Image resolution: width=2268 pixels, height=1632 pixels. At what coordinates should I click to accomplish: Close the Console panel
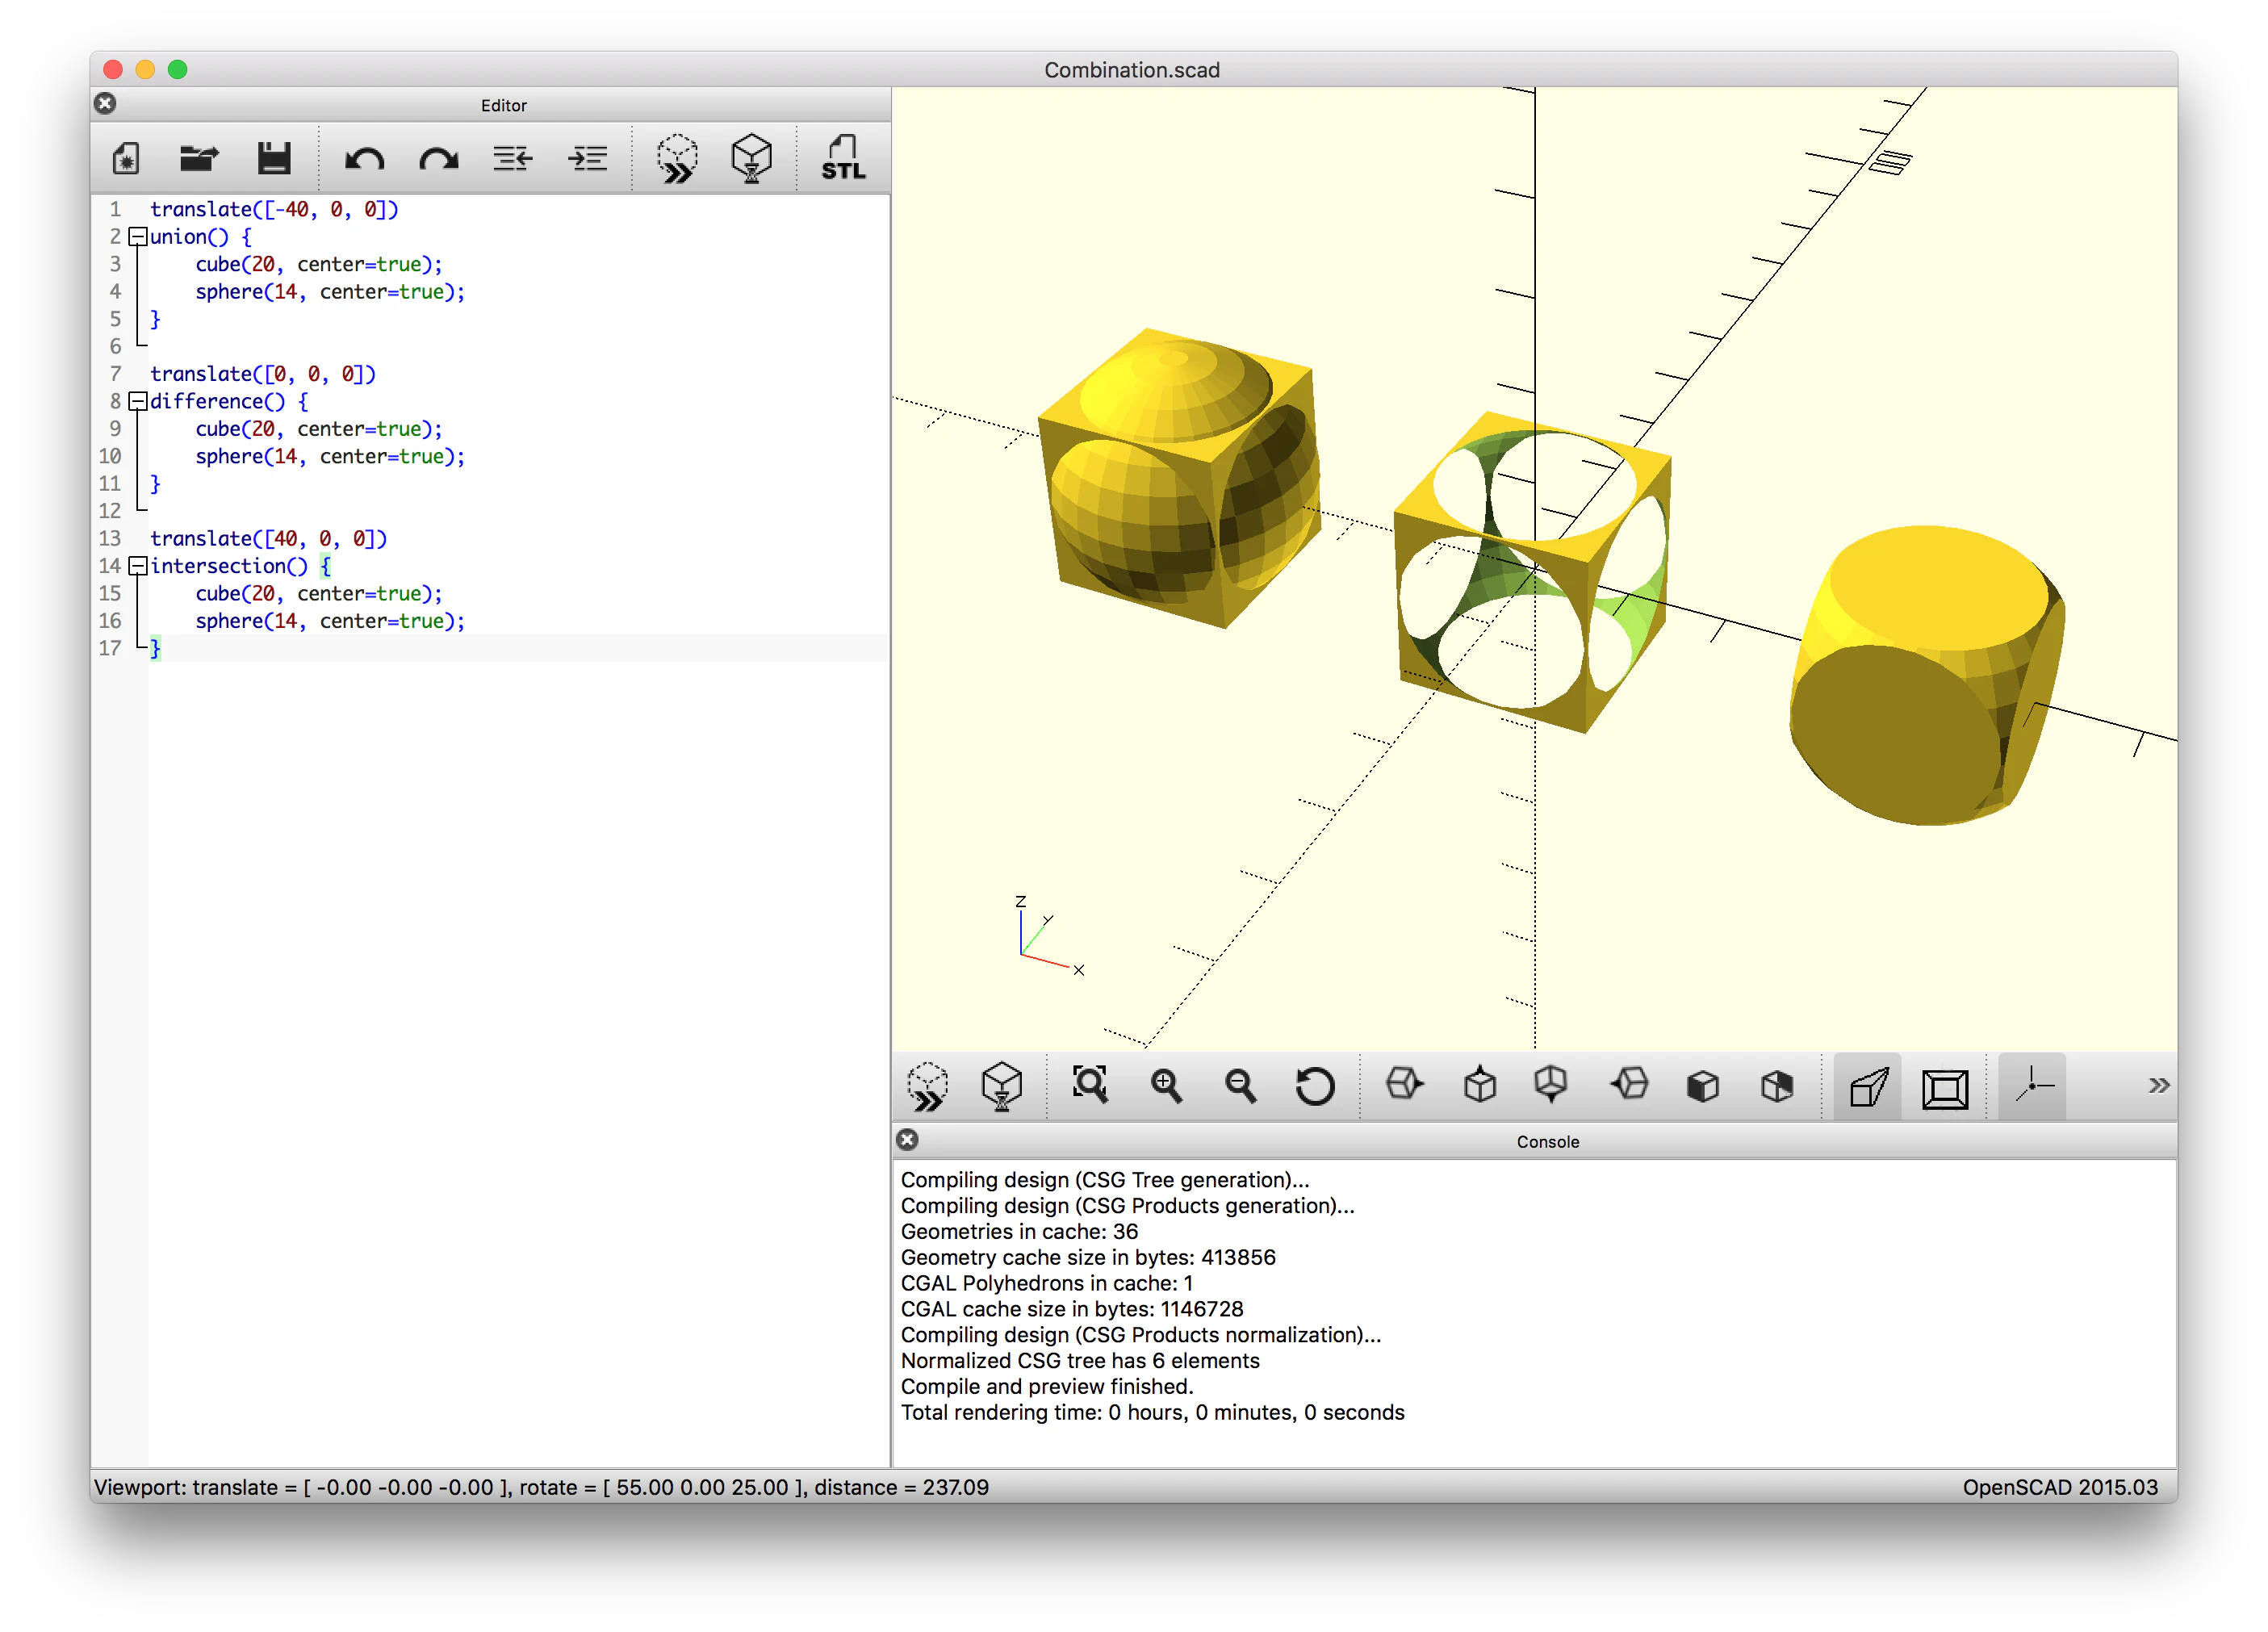point(907,1140)
